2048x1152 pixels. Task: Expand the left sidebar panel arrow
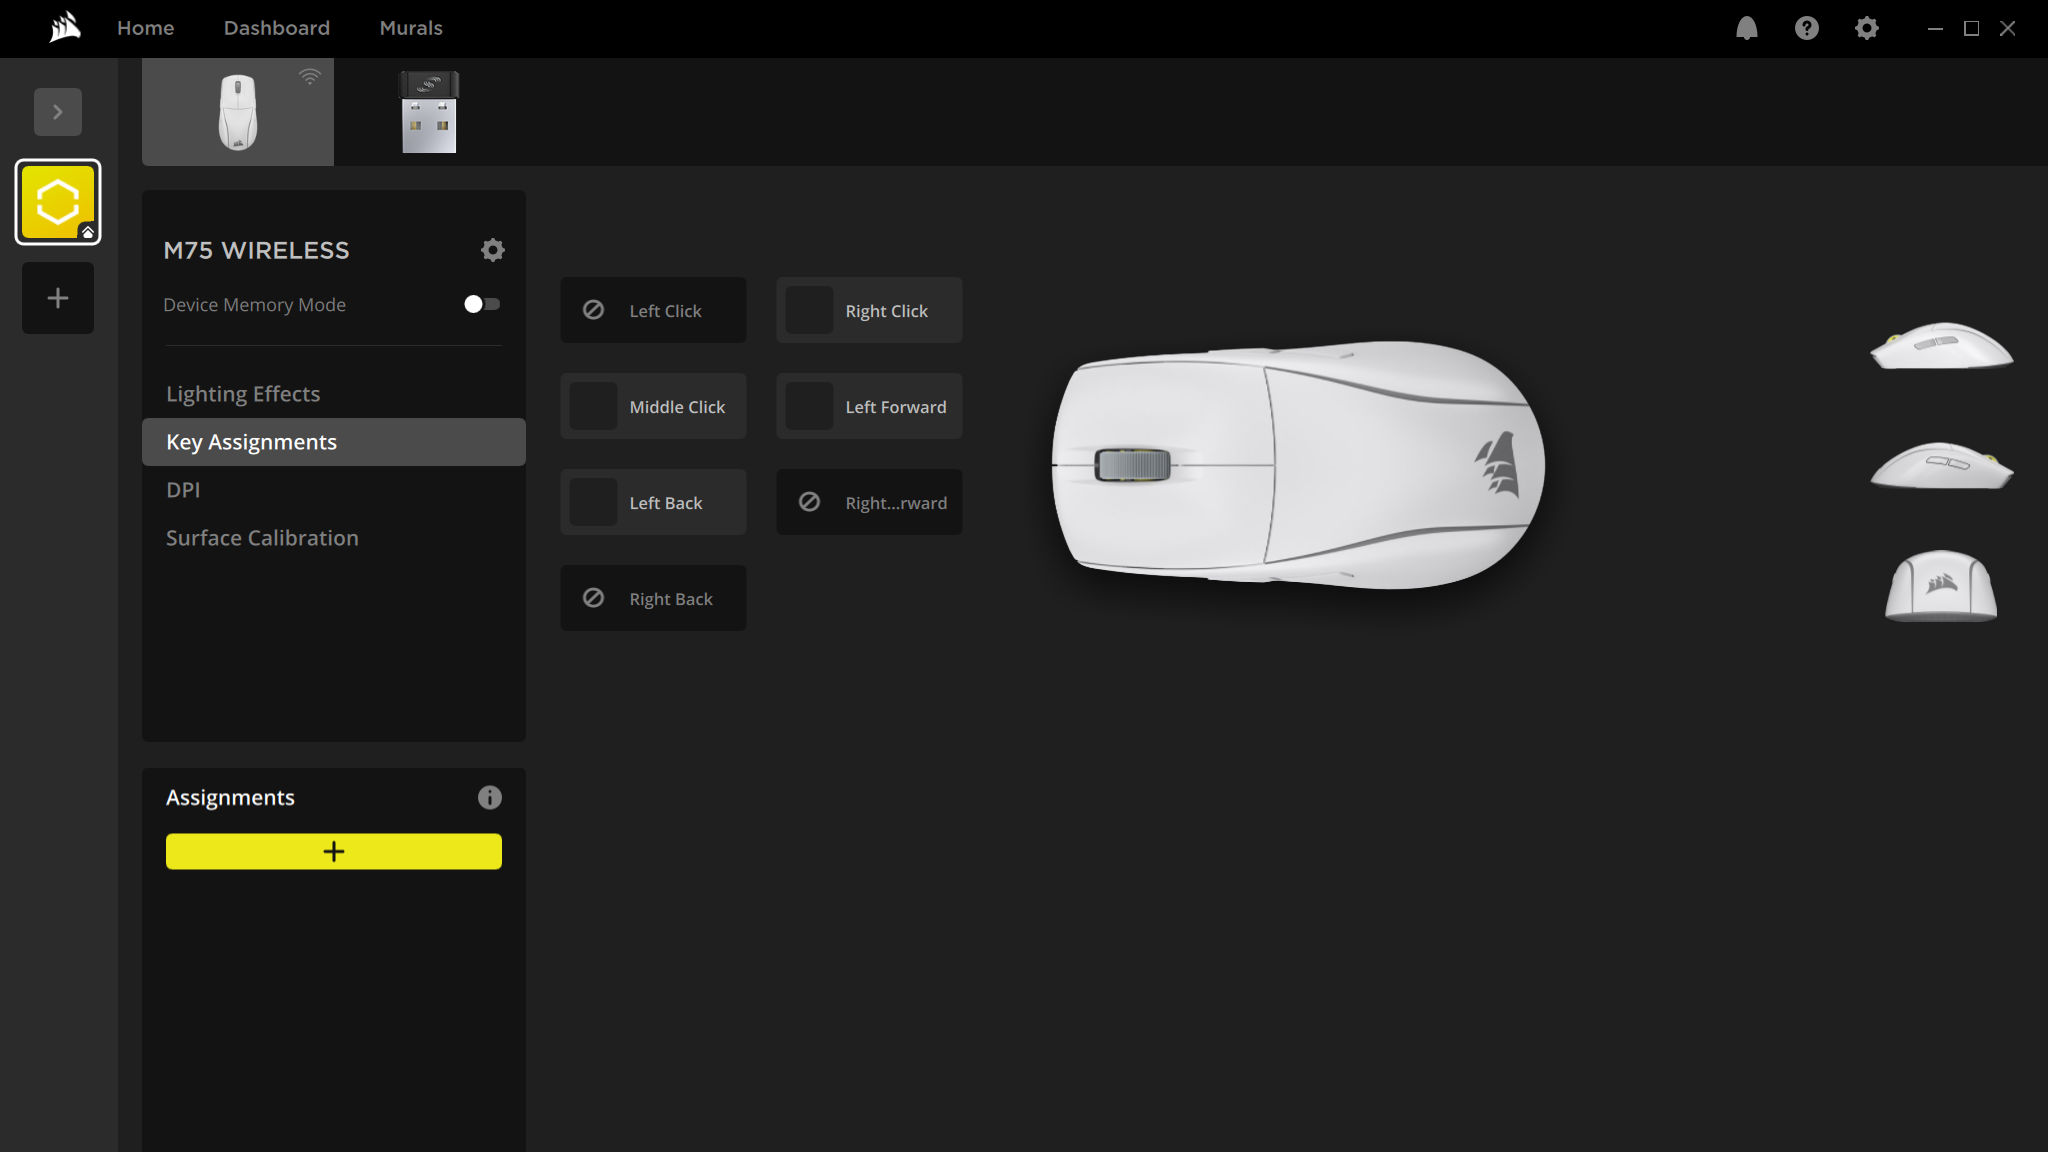tap(58, 113)
